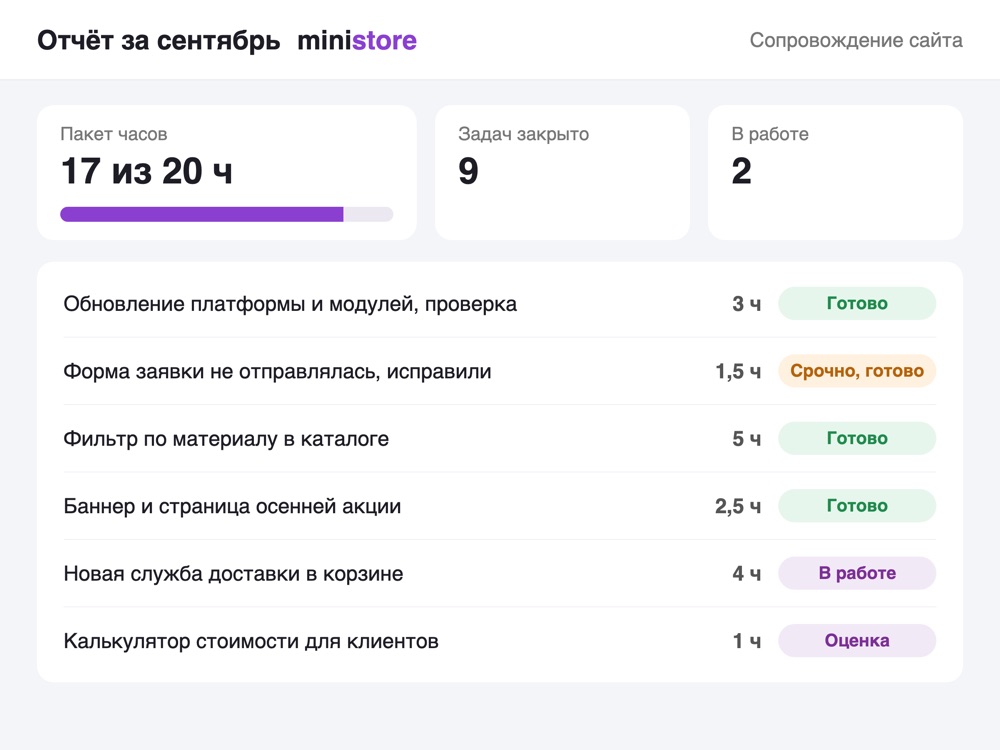The image size is (1000, 750).
Task: Click the ministore logo
Action: click(357, 40)
